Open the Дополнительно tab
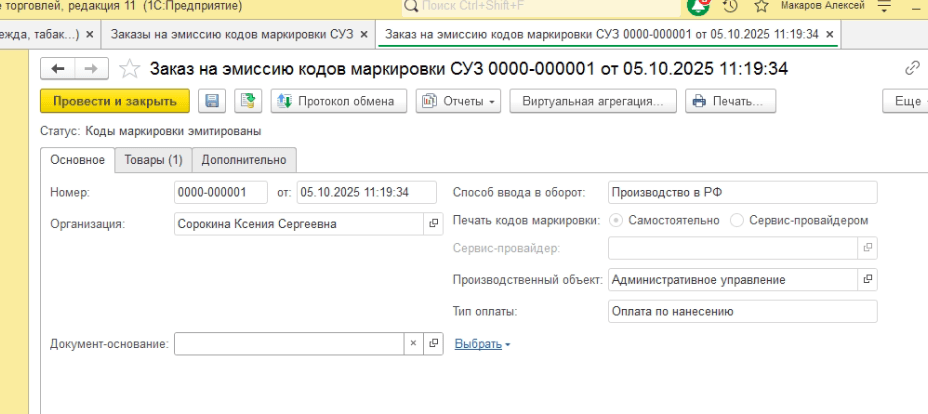Image resolution: width=928 pixels, height=414 pixels. pos(244,160)
